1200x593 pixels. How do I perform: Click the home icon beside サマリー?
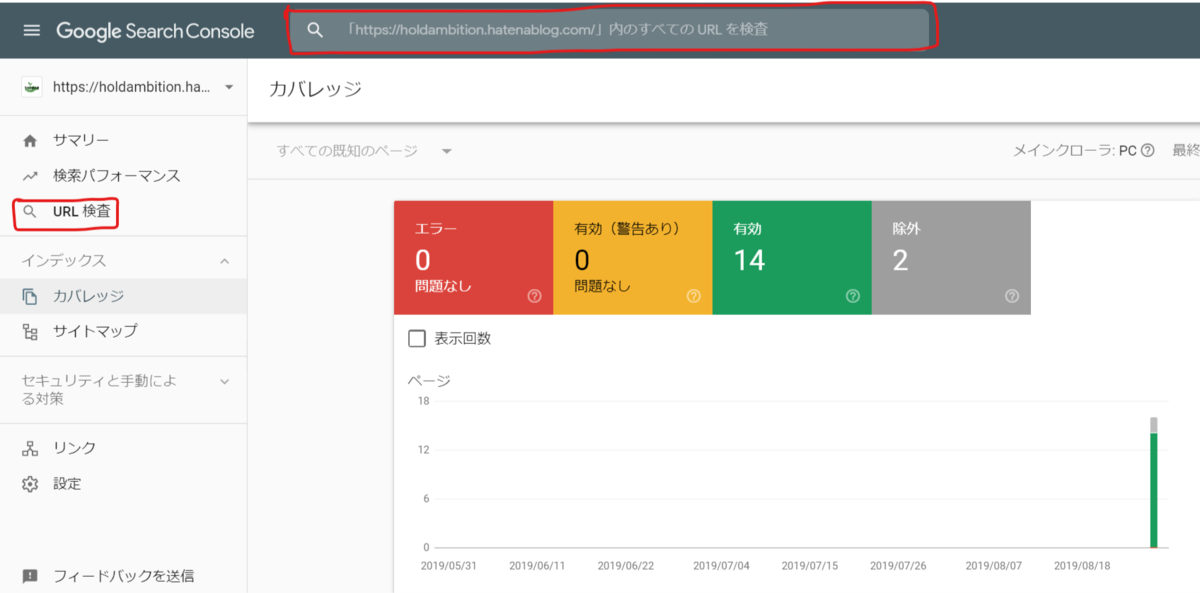click(30, 141)
